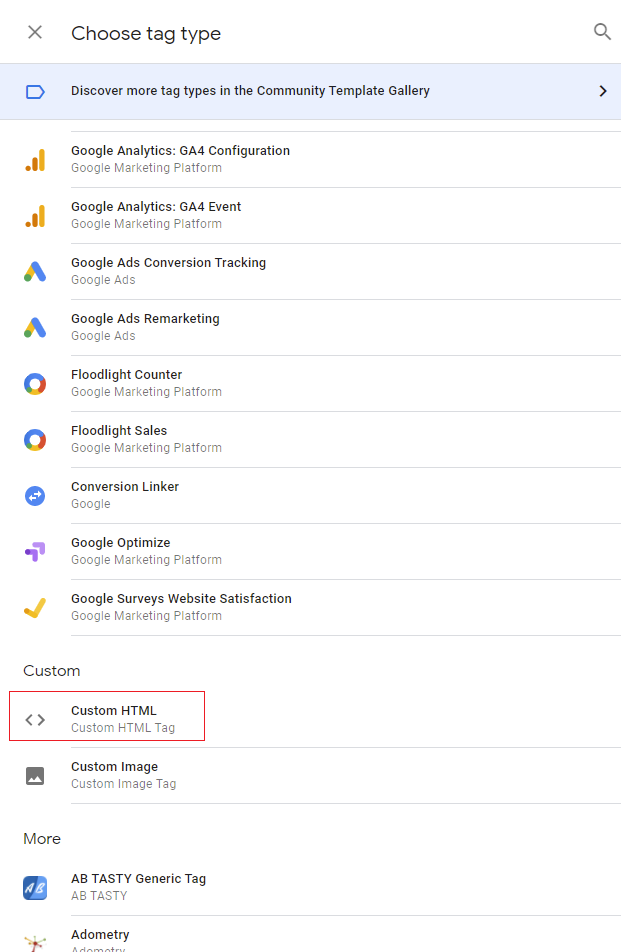Viewport: 621px width, 952px height.
Task: Click the Community Template Gallery tag icon
Action: coord(35,92)
